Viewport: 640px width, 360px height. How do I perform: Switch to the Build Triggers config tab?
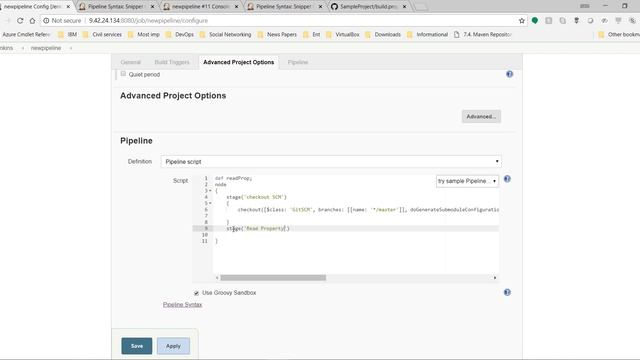[x=172, y=62]
